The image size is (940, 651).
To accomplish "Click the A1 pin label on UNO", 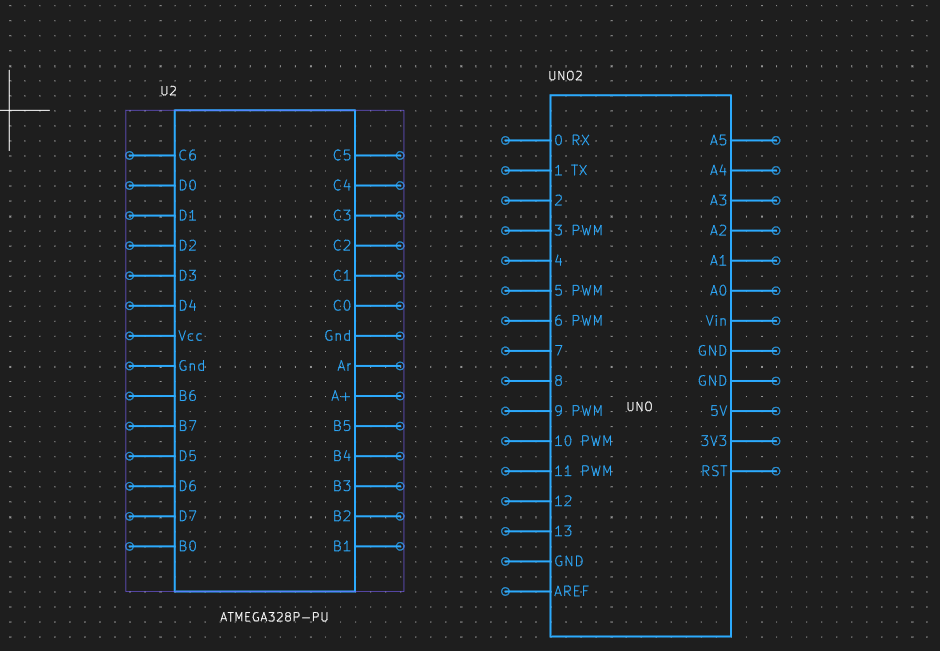I will (718, 261).
